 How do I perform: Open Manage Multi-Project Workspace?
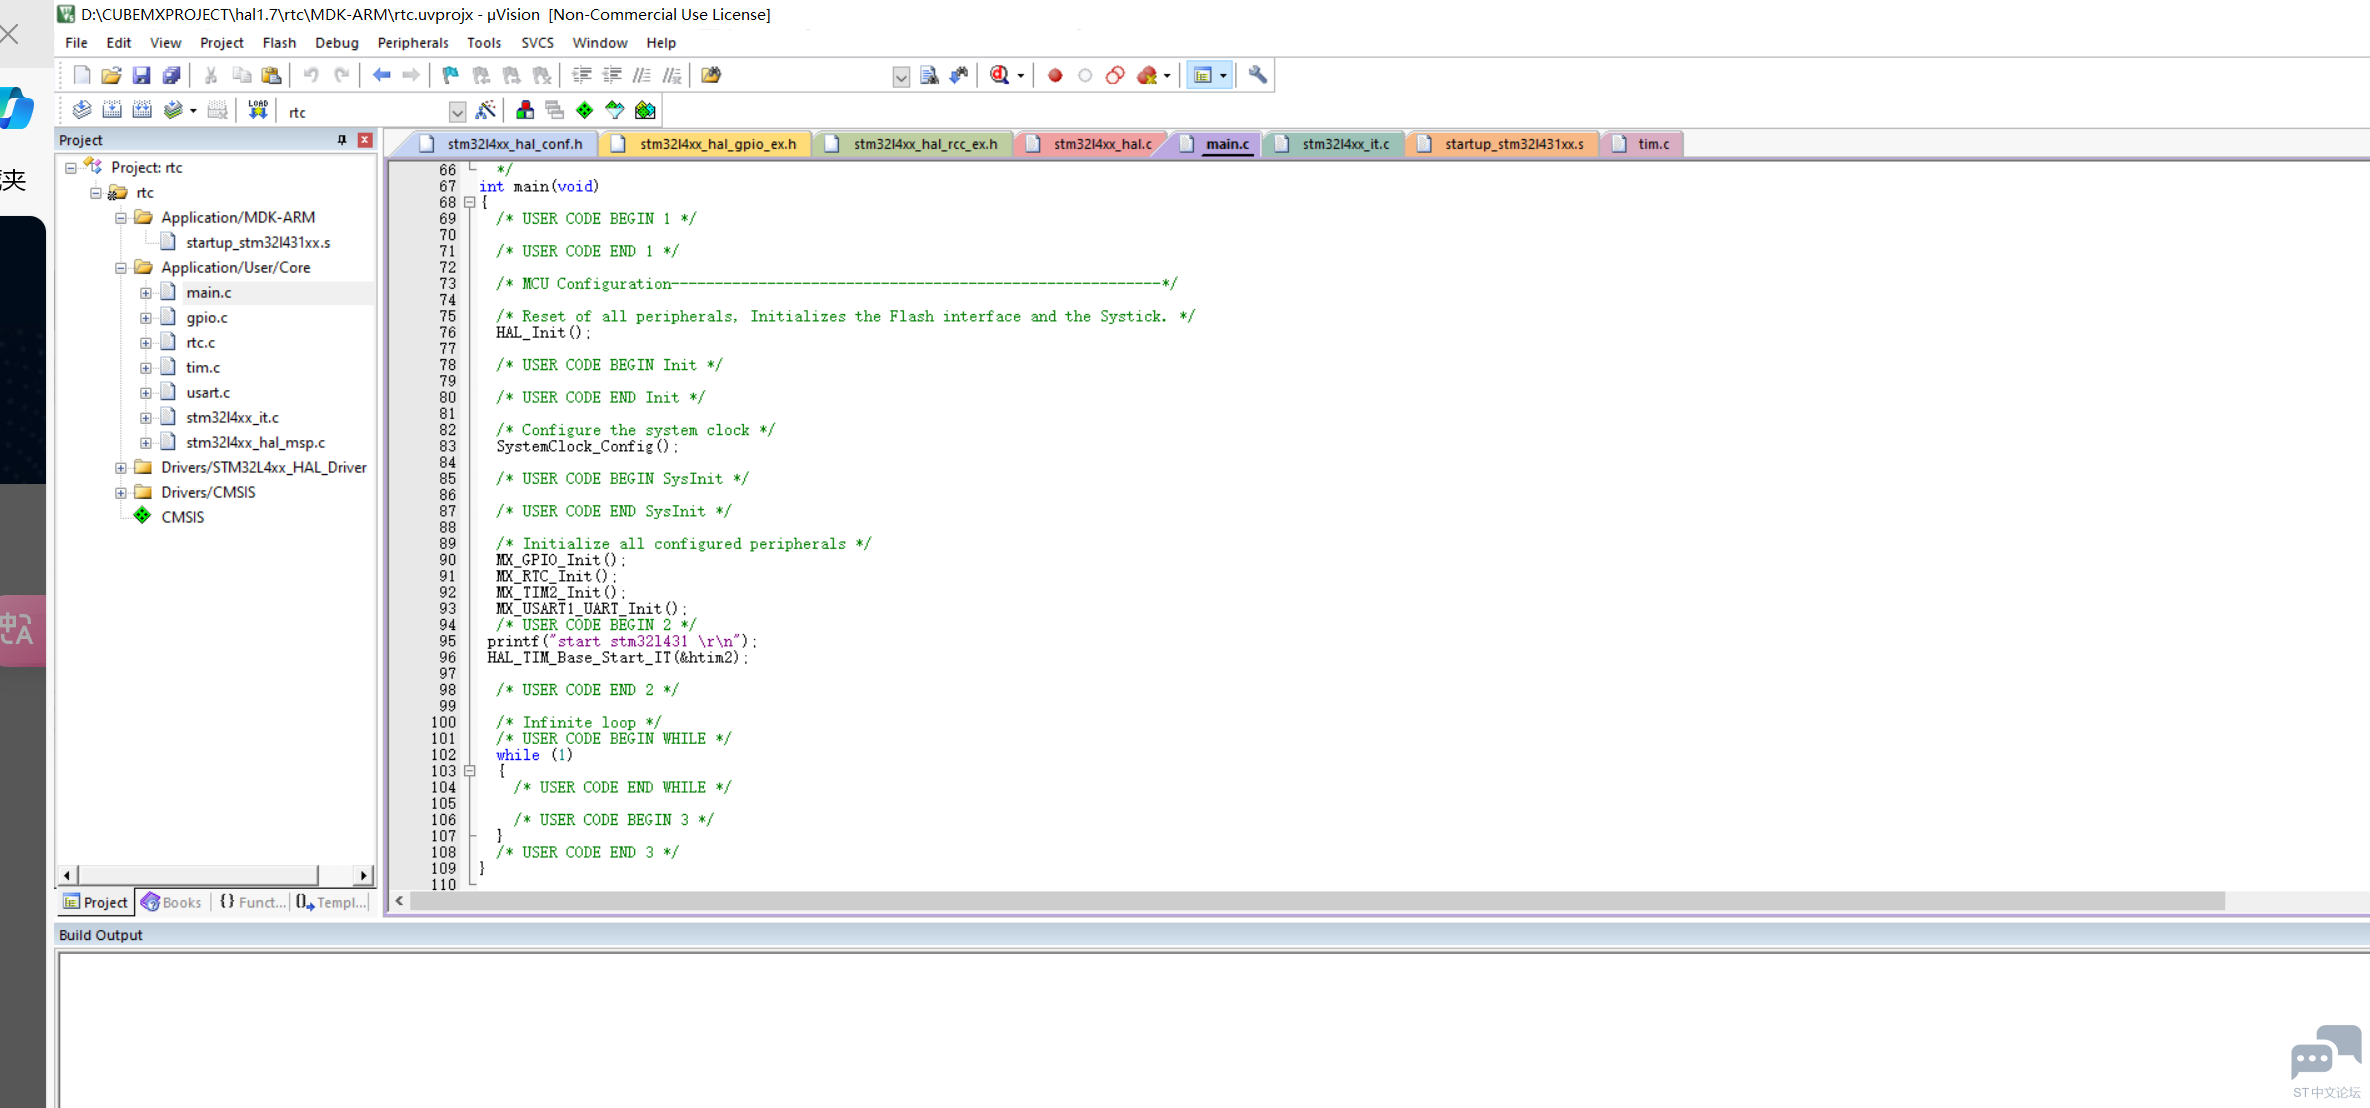pos(555,110)
